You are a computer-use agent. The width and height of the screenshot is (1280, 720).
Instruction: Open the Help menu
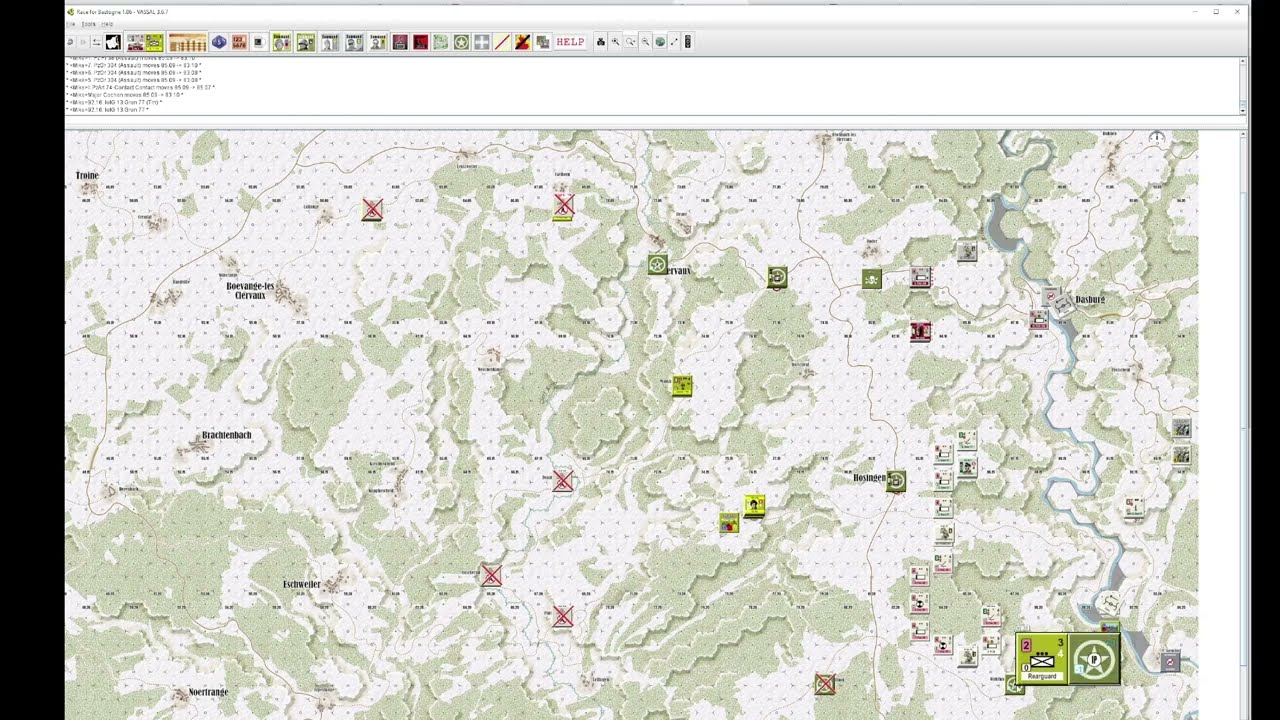coord(107,24)
